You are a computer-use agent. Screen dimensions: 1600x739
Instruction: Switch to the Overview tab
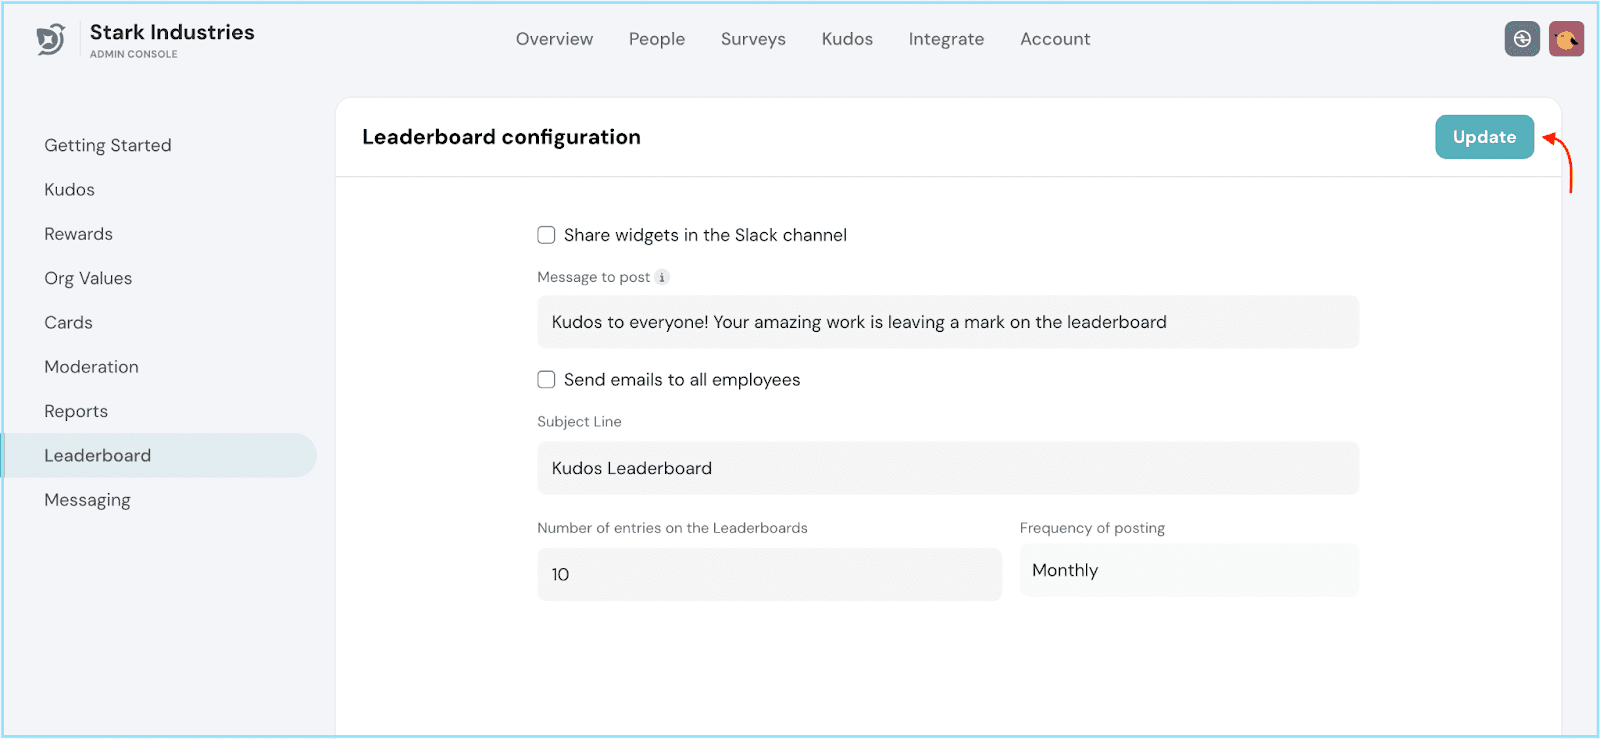point(554,39)
